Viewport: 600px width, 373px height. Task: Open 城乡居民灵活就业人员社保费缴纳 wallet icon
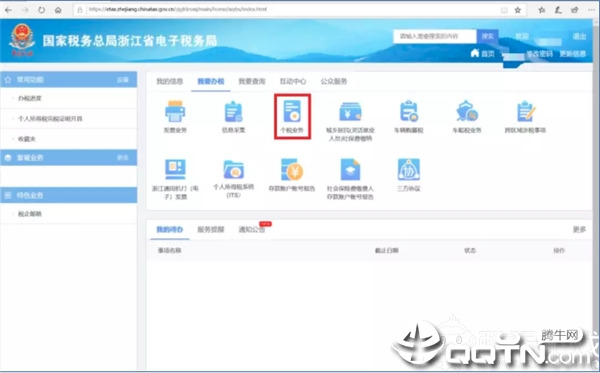click(x=350, y=111)
